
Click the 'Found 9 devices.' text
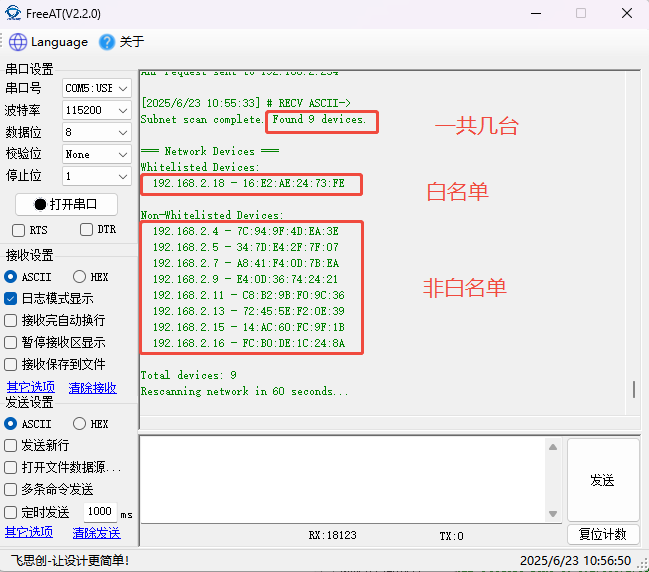point(319,119)
